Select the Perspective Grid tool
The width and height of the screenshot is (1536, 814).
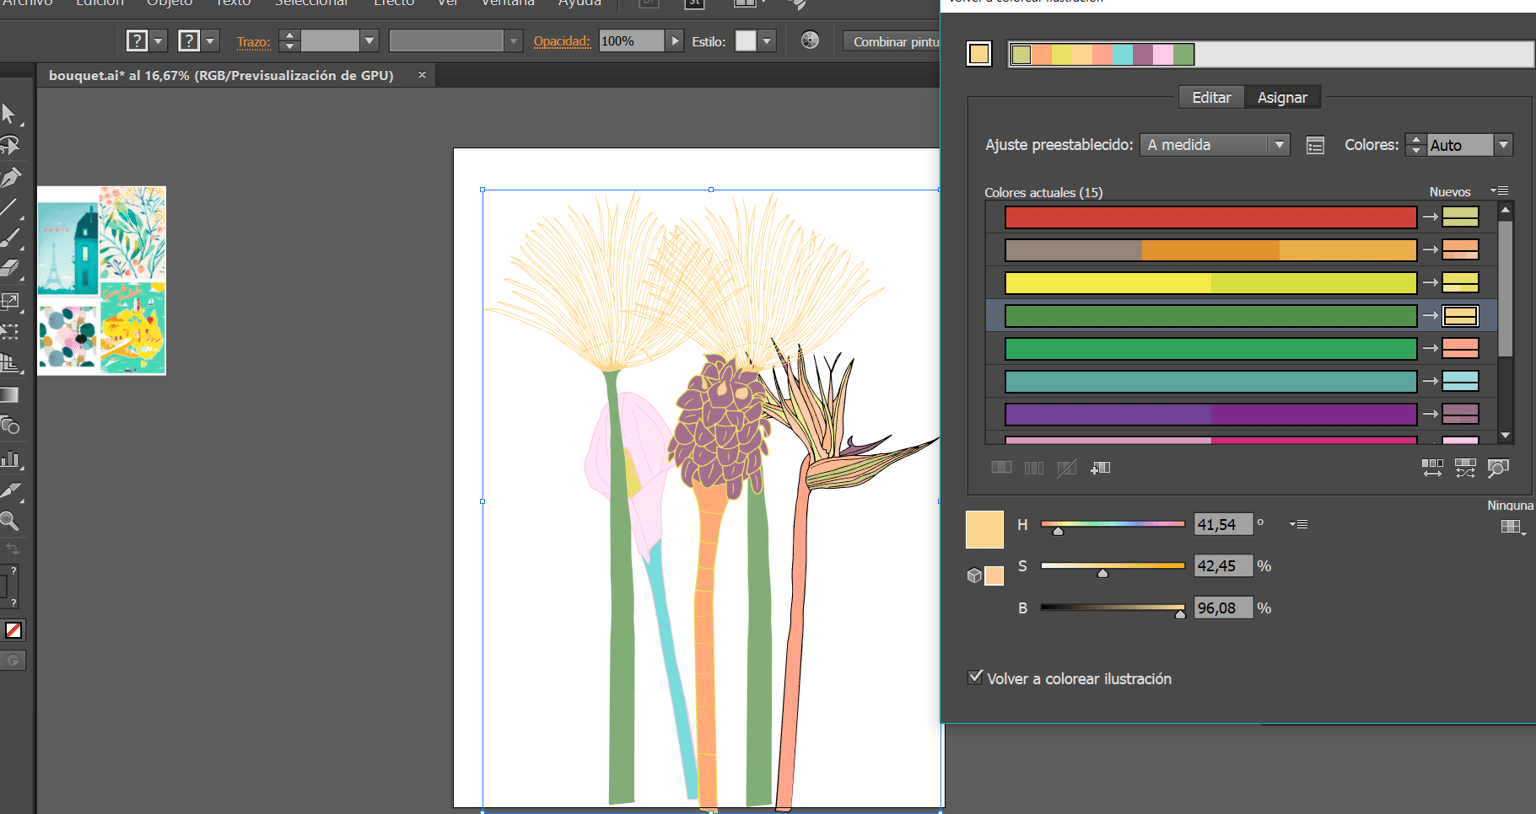pos(10,363)
